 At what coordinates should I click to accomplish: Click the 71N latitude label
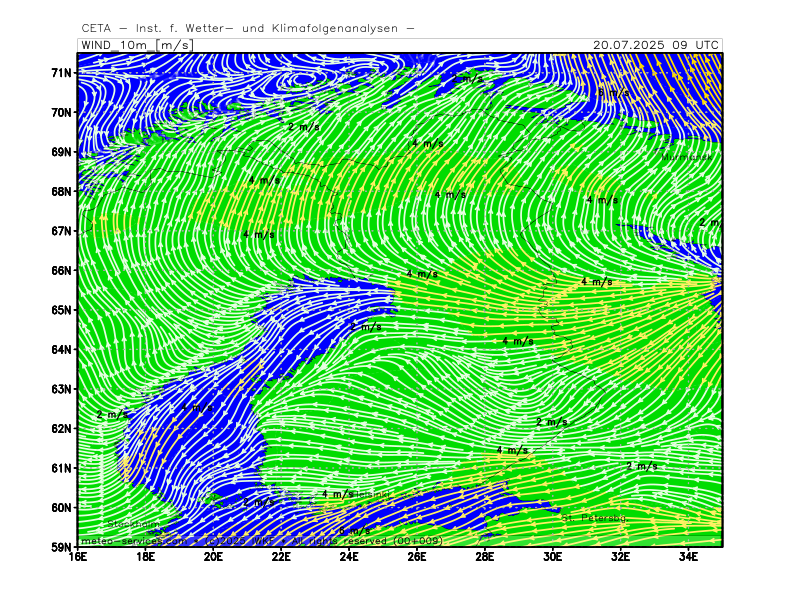[62, 73]
